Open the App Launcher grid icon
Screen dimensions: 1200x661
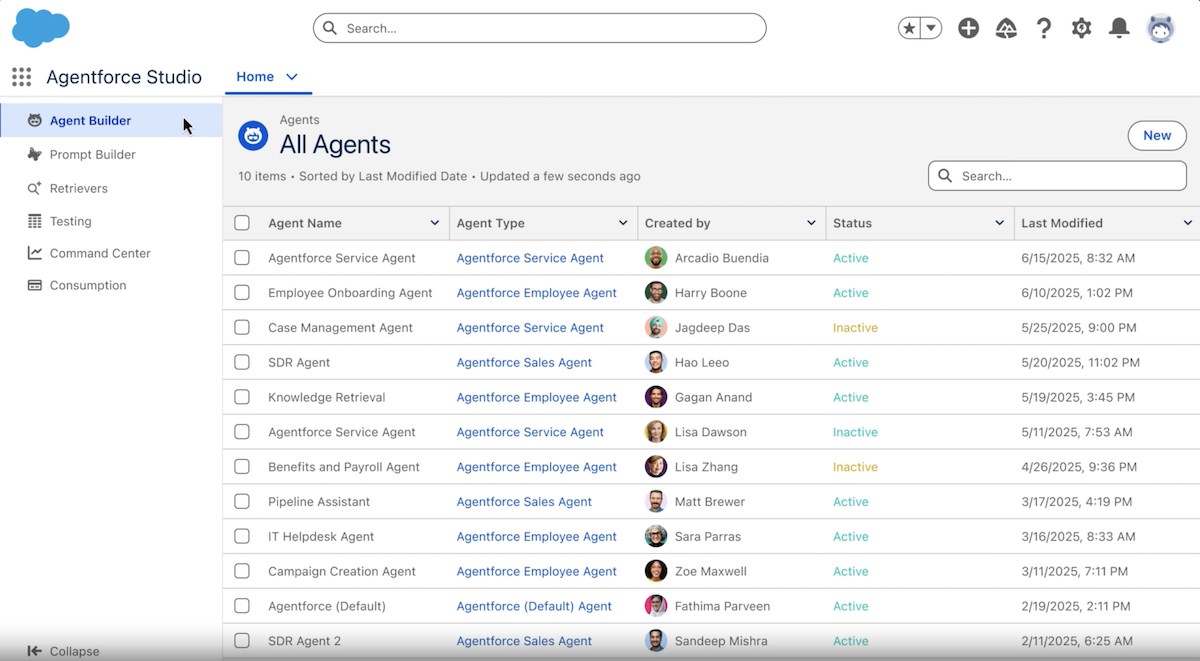pos(22,77)
